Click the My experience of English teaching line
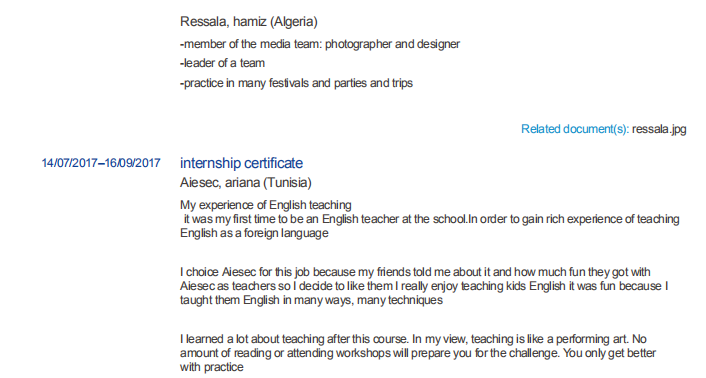Screen dimensions: 706x378 [x=266, y=205]
